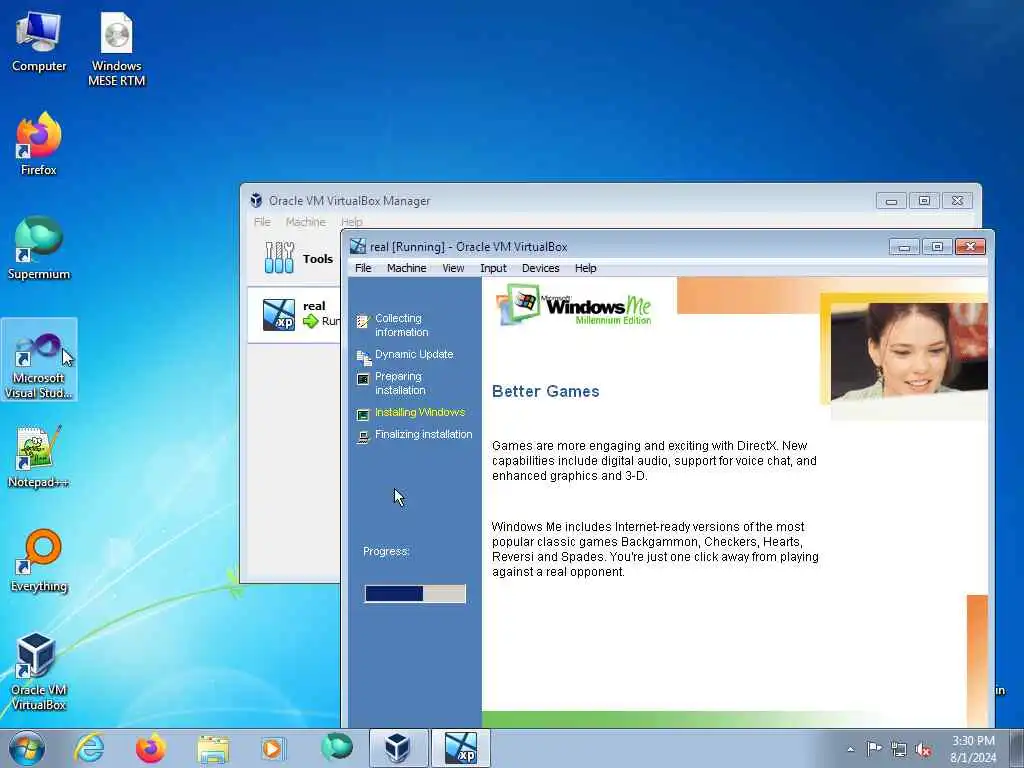Click the VirtualBox Manager title bar cube icon
Image resolution: width=1024 pixels, height=768 pixels.
[256, 200]
